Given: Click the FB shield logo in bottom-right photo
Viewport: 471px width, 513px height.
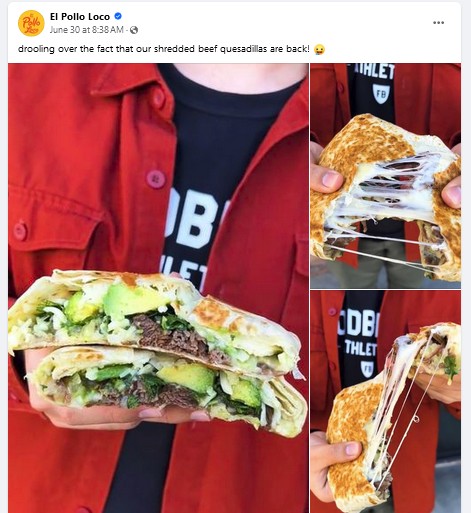Looking at the screenshot, I should (x=367, y=369).
